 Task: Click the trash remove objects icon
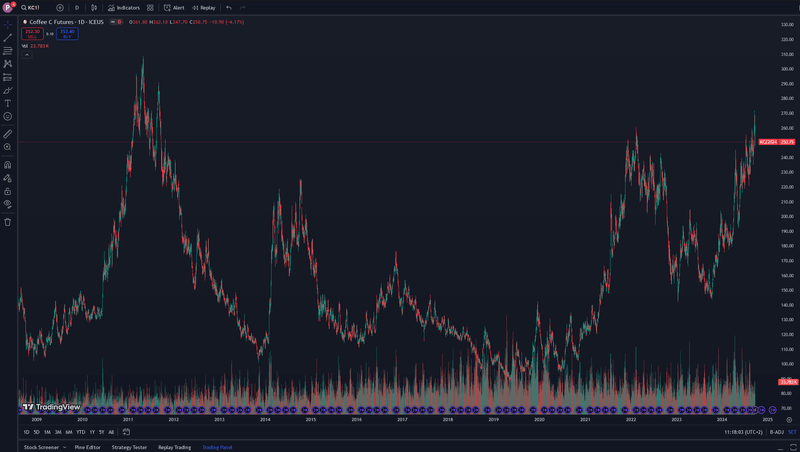click(x=8, y=222)
